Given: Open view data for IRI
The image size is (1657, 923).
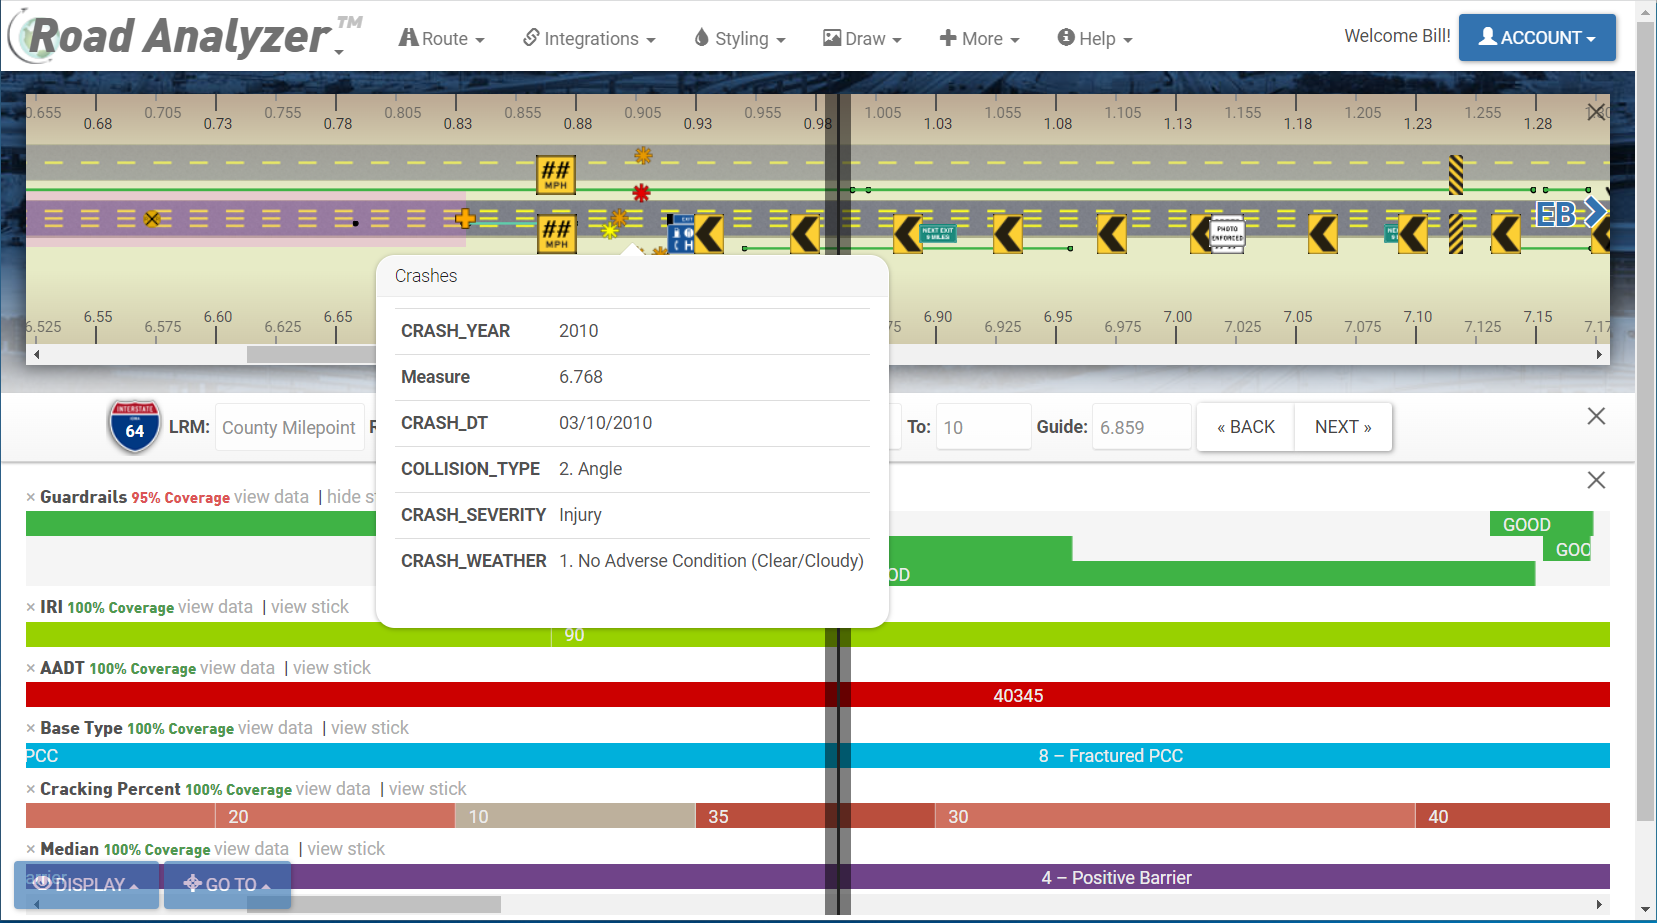Looking at the screenshot, I should click(215, 607).
